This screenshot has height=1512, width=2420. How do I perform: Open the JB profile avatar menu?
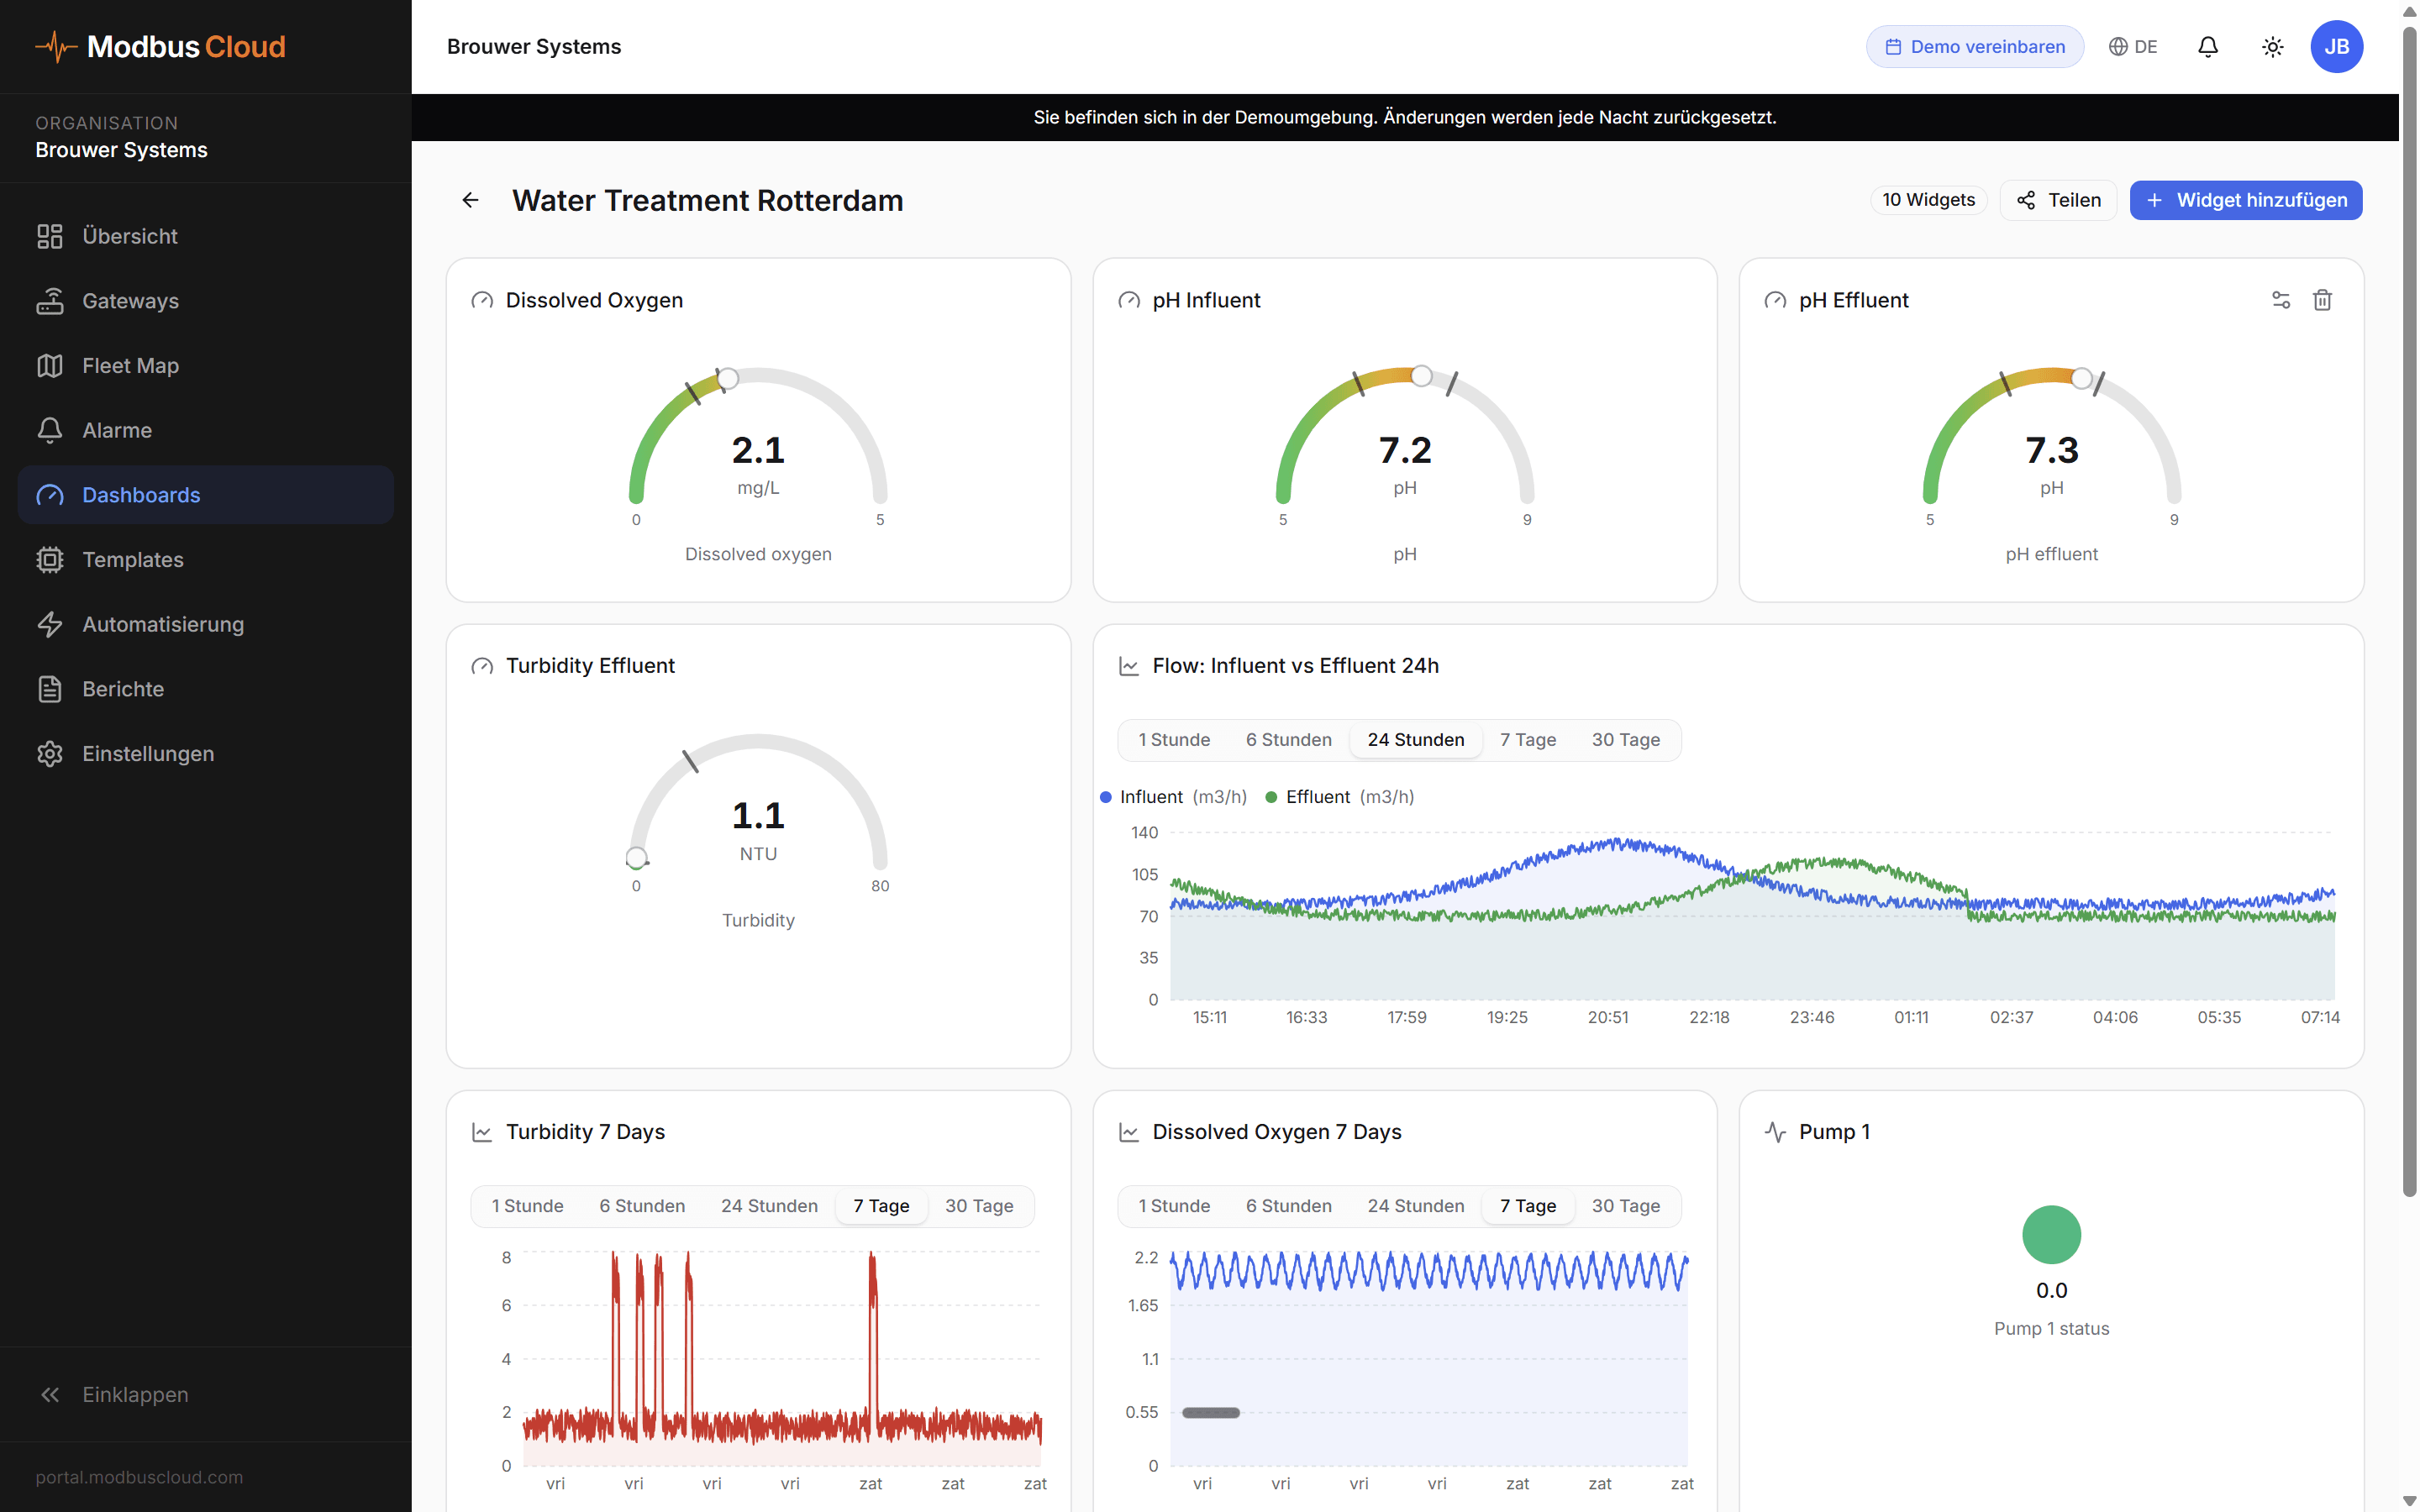[2337, 46]
